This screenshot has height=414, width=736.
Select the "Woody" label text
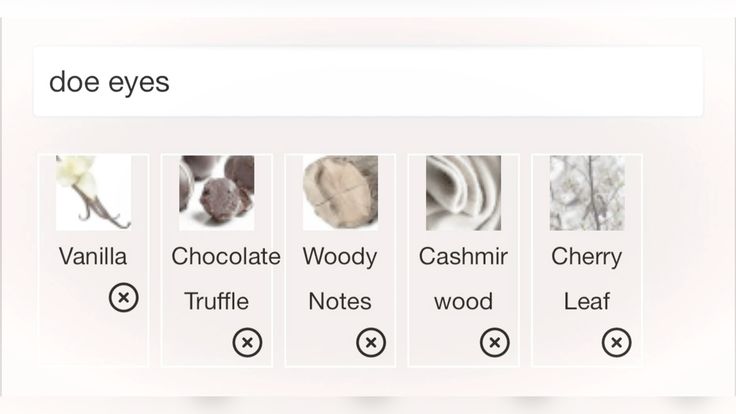pos(340,256)
